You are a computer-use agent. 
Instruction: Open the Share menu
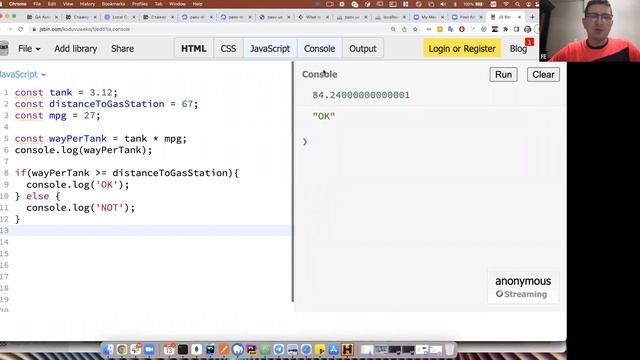(122, 49)
